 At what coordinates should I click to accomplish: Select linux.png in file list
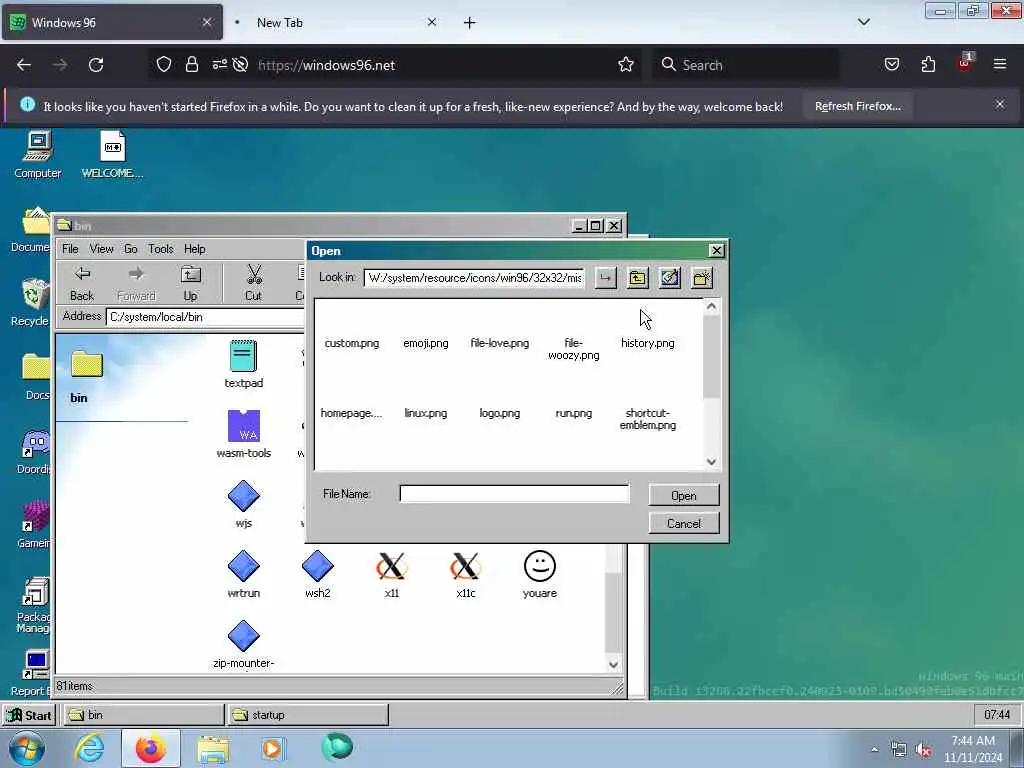click(426, 413)
